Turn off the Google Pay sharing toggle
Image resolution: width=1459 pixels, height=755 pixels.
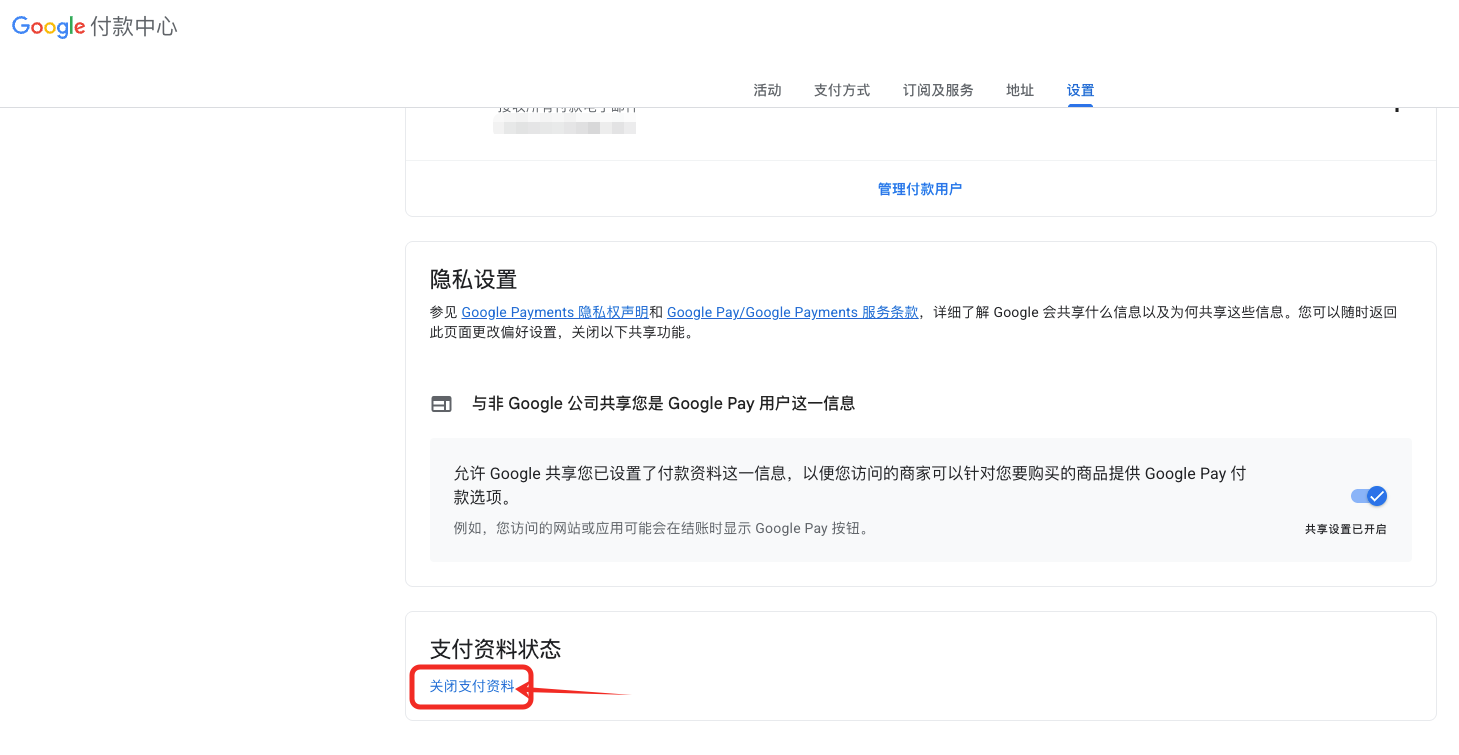1368,496
